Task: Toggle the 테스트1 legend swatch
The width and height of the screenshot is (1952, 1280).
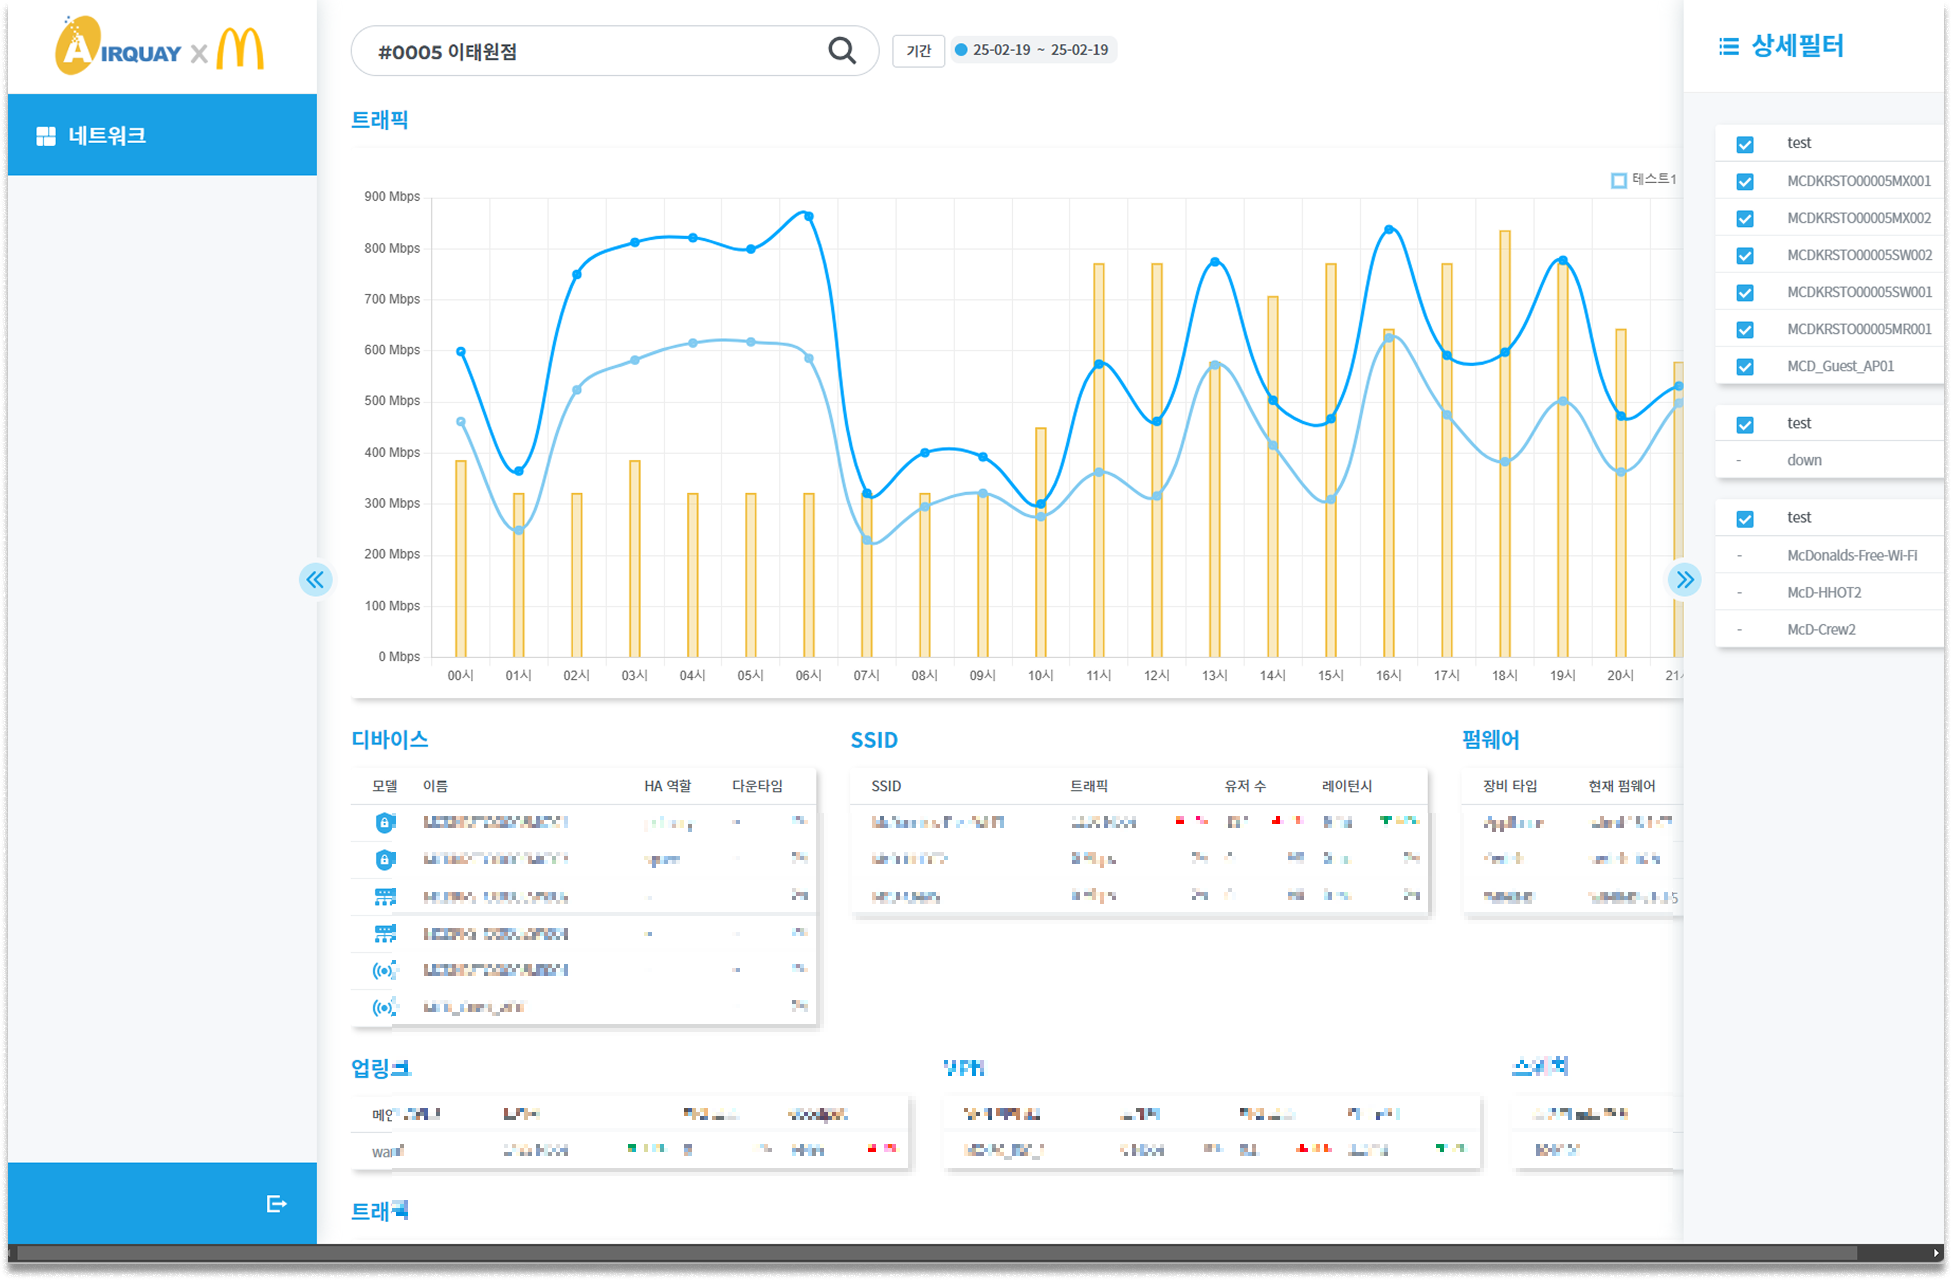Action: tap(1619, 180)
